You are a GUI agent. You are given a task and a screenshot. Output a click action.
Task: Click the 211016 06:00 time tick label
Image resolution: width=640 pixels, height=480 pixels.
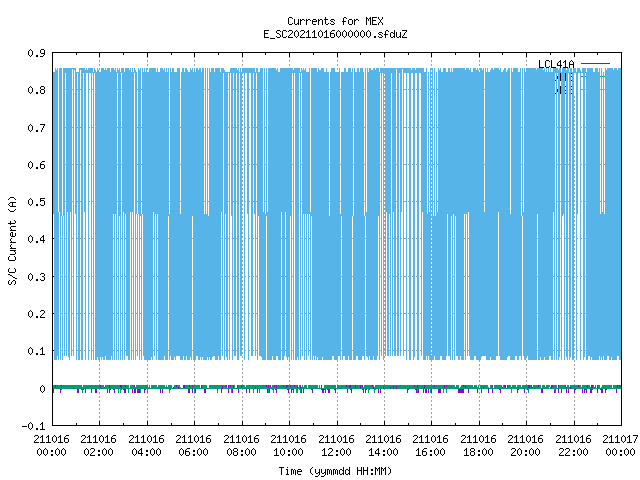[x=193, y=445]
